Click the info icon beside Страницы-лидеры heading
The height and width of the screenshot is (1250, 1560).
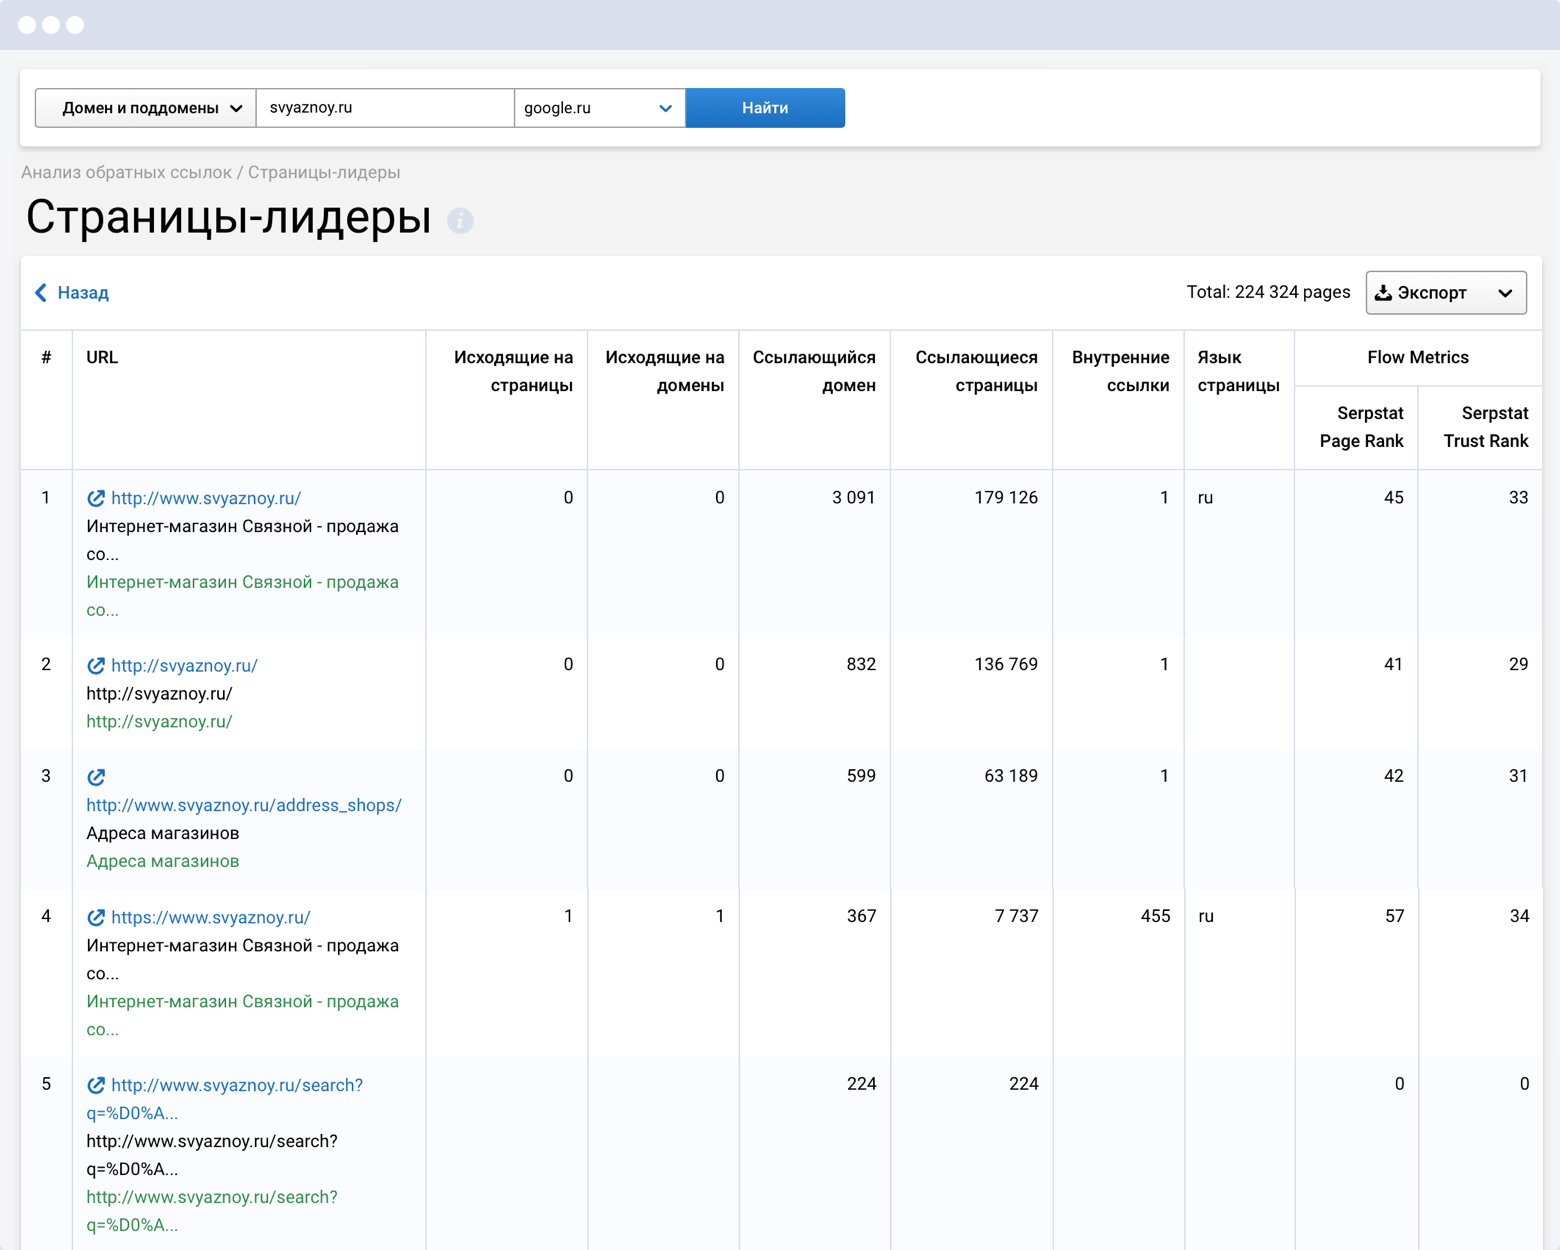[x=460, y=220]
